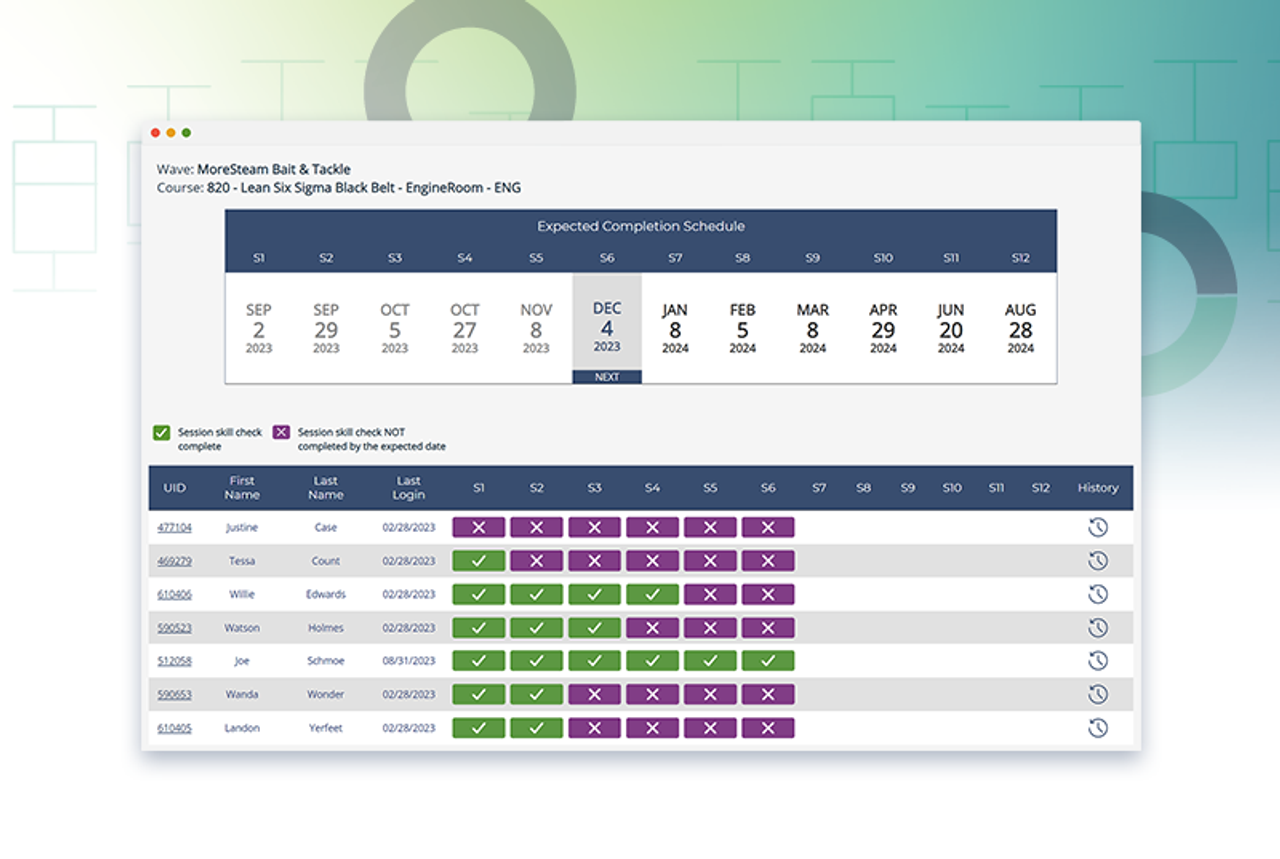The image size is (1280, 859).
Task: Click Willie Edwards' S1 green checkmark
Action: pyautogui.click(x=478, y=594)
